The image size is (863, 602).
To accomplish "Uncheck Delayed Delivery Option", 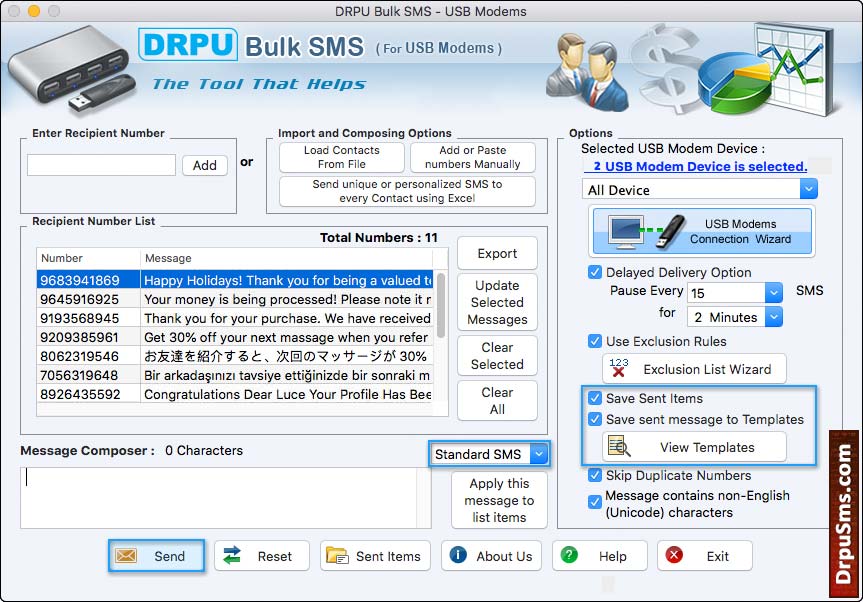I will click(x=594, y=272).
